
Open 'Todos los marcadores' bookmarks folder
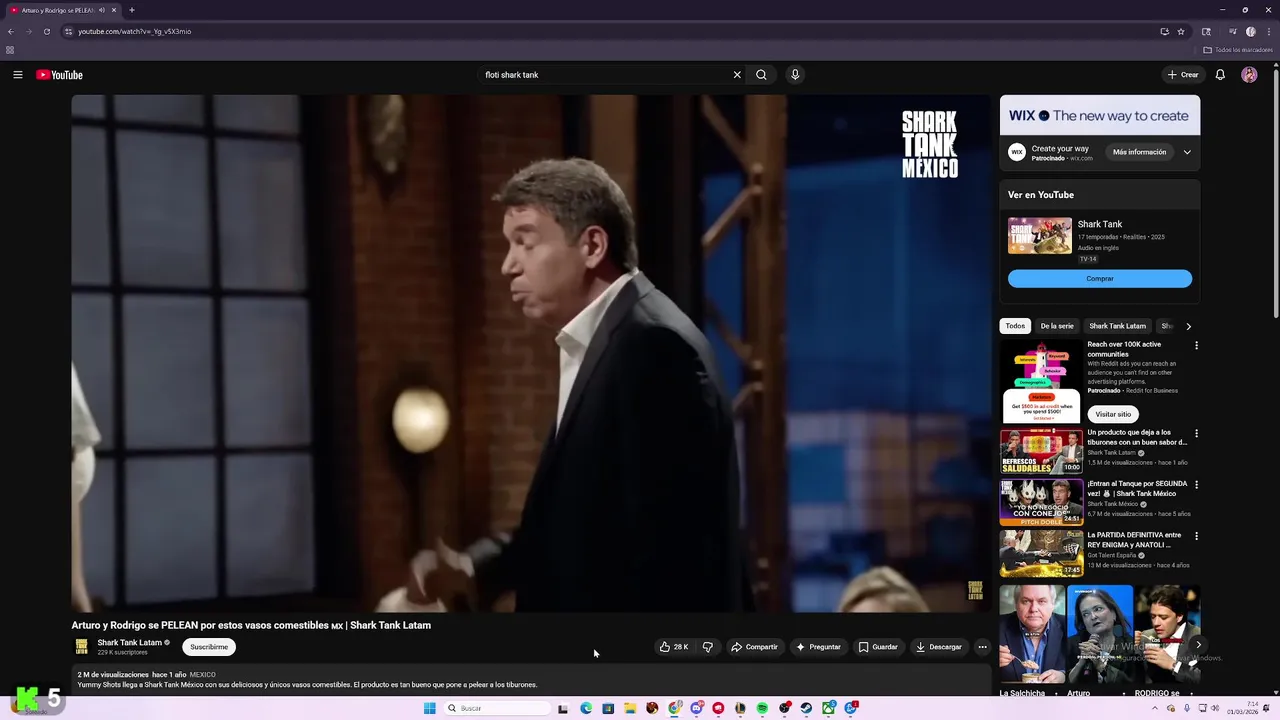tap(1238, 50)
